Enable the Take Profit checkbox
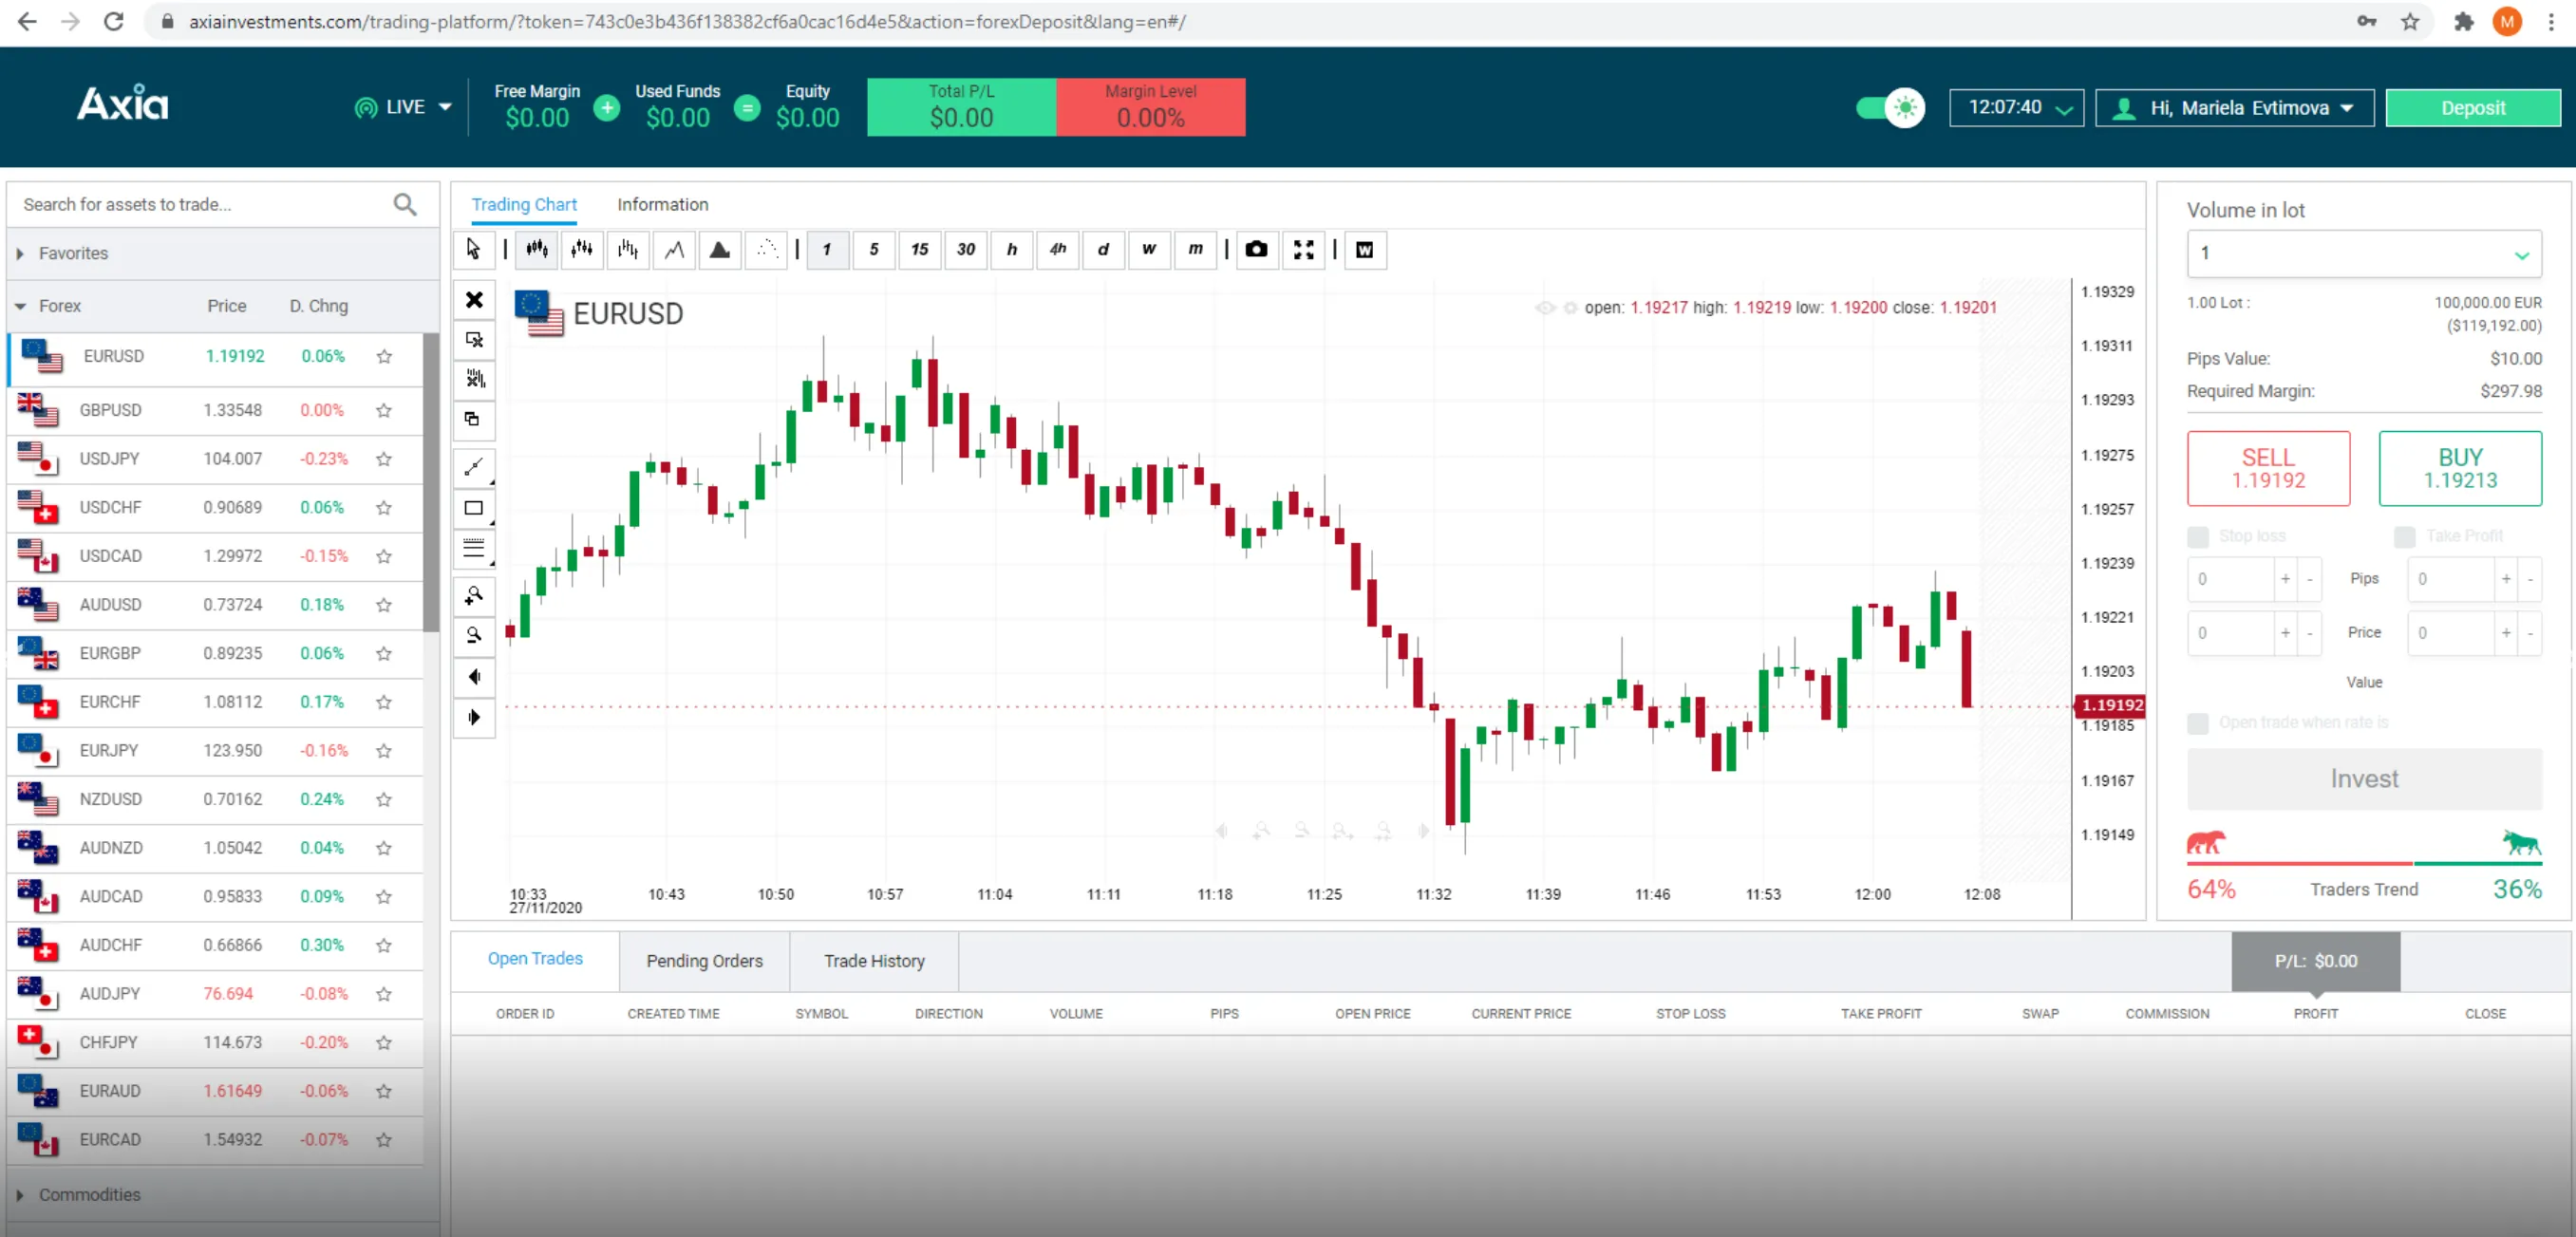The width and height of the screenshot is (2576, 1237). click(2405, 537)
